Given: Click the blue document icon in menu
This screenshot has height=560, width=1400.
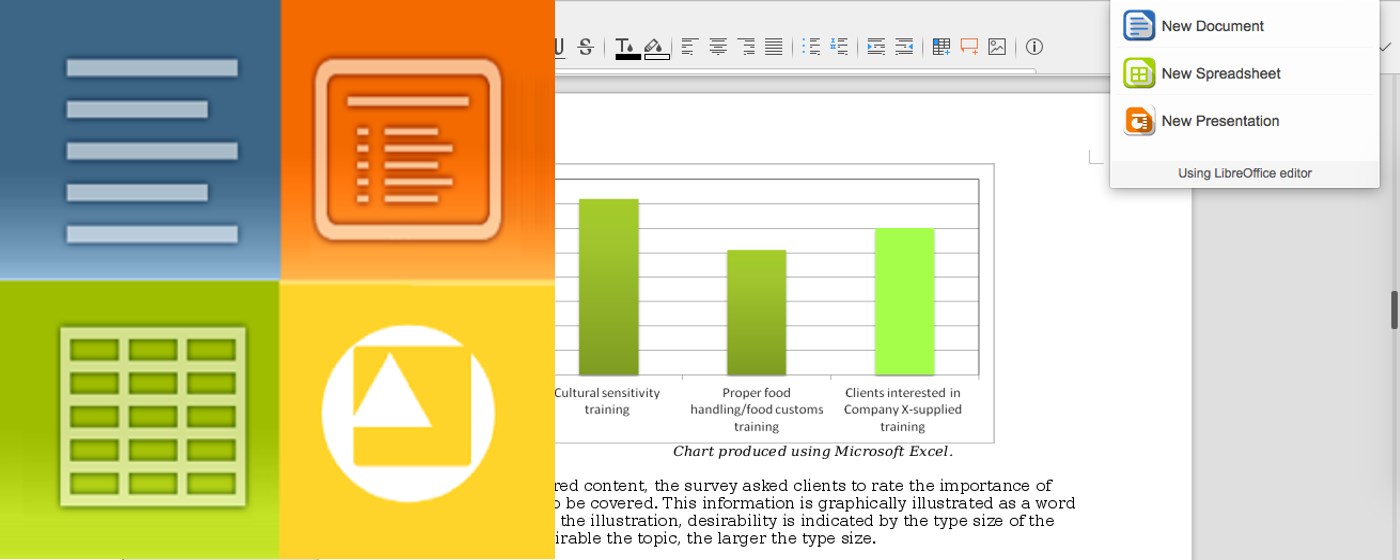Looking at the screenshot, I should coord(1139,25).
